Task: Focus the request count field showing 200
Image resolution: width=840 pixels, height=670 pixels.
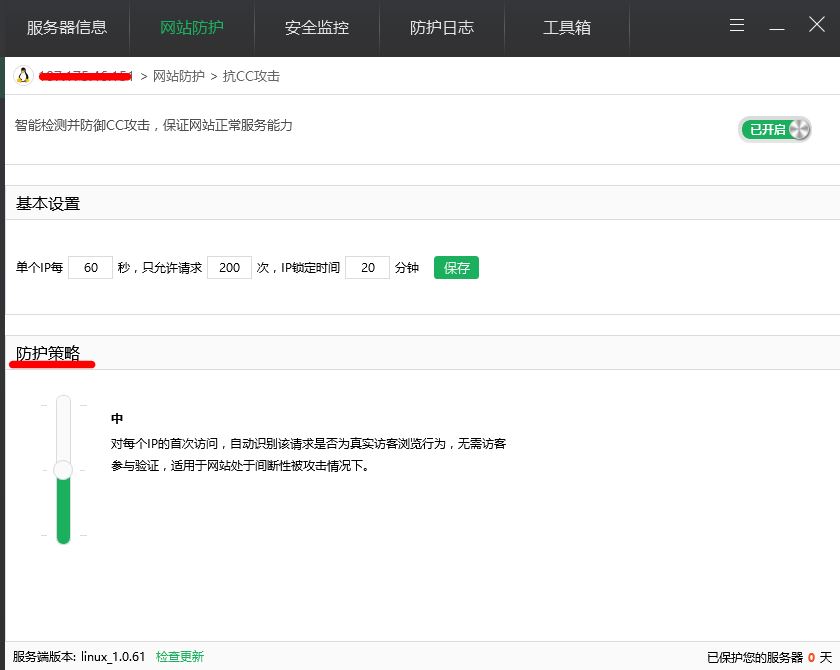Action: pos(229,268)
